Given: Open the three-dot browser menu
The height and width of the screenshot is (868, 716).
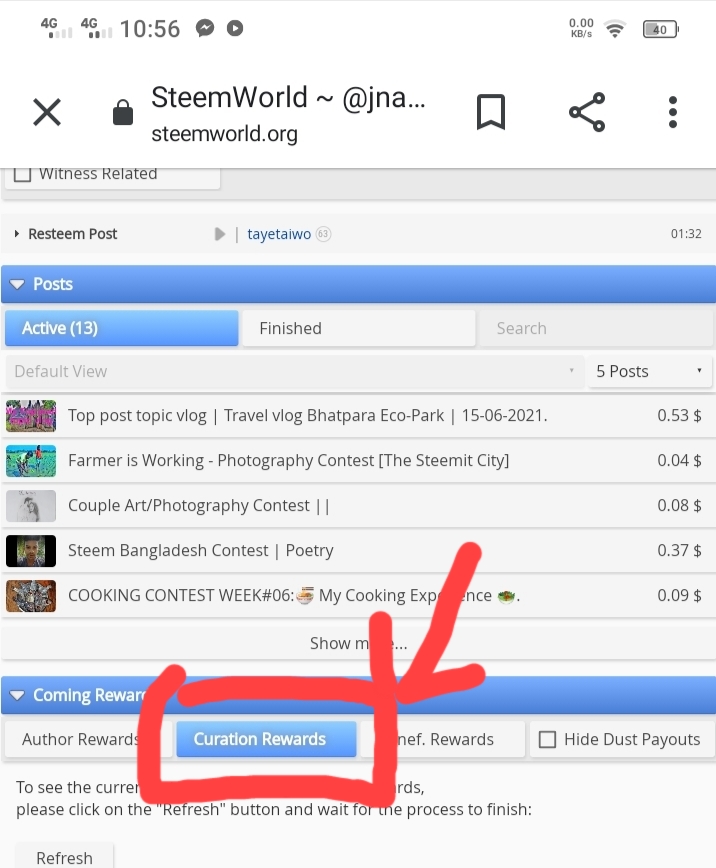Looking at the screenshot, I should tap(673, 112).
